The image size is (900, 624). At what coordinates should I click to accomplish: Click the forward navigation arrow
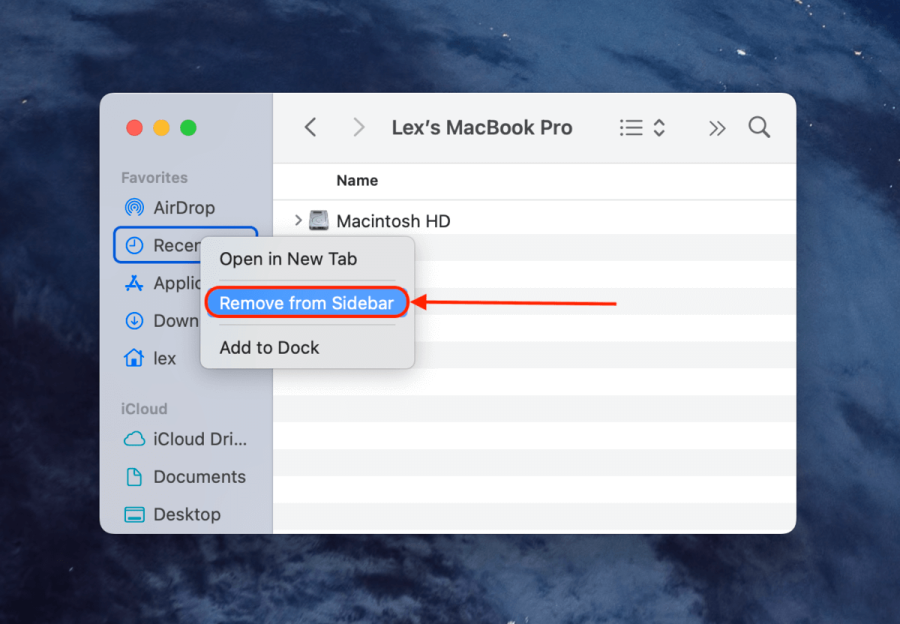[358, 127]
